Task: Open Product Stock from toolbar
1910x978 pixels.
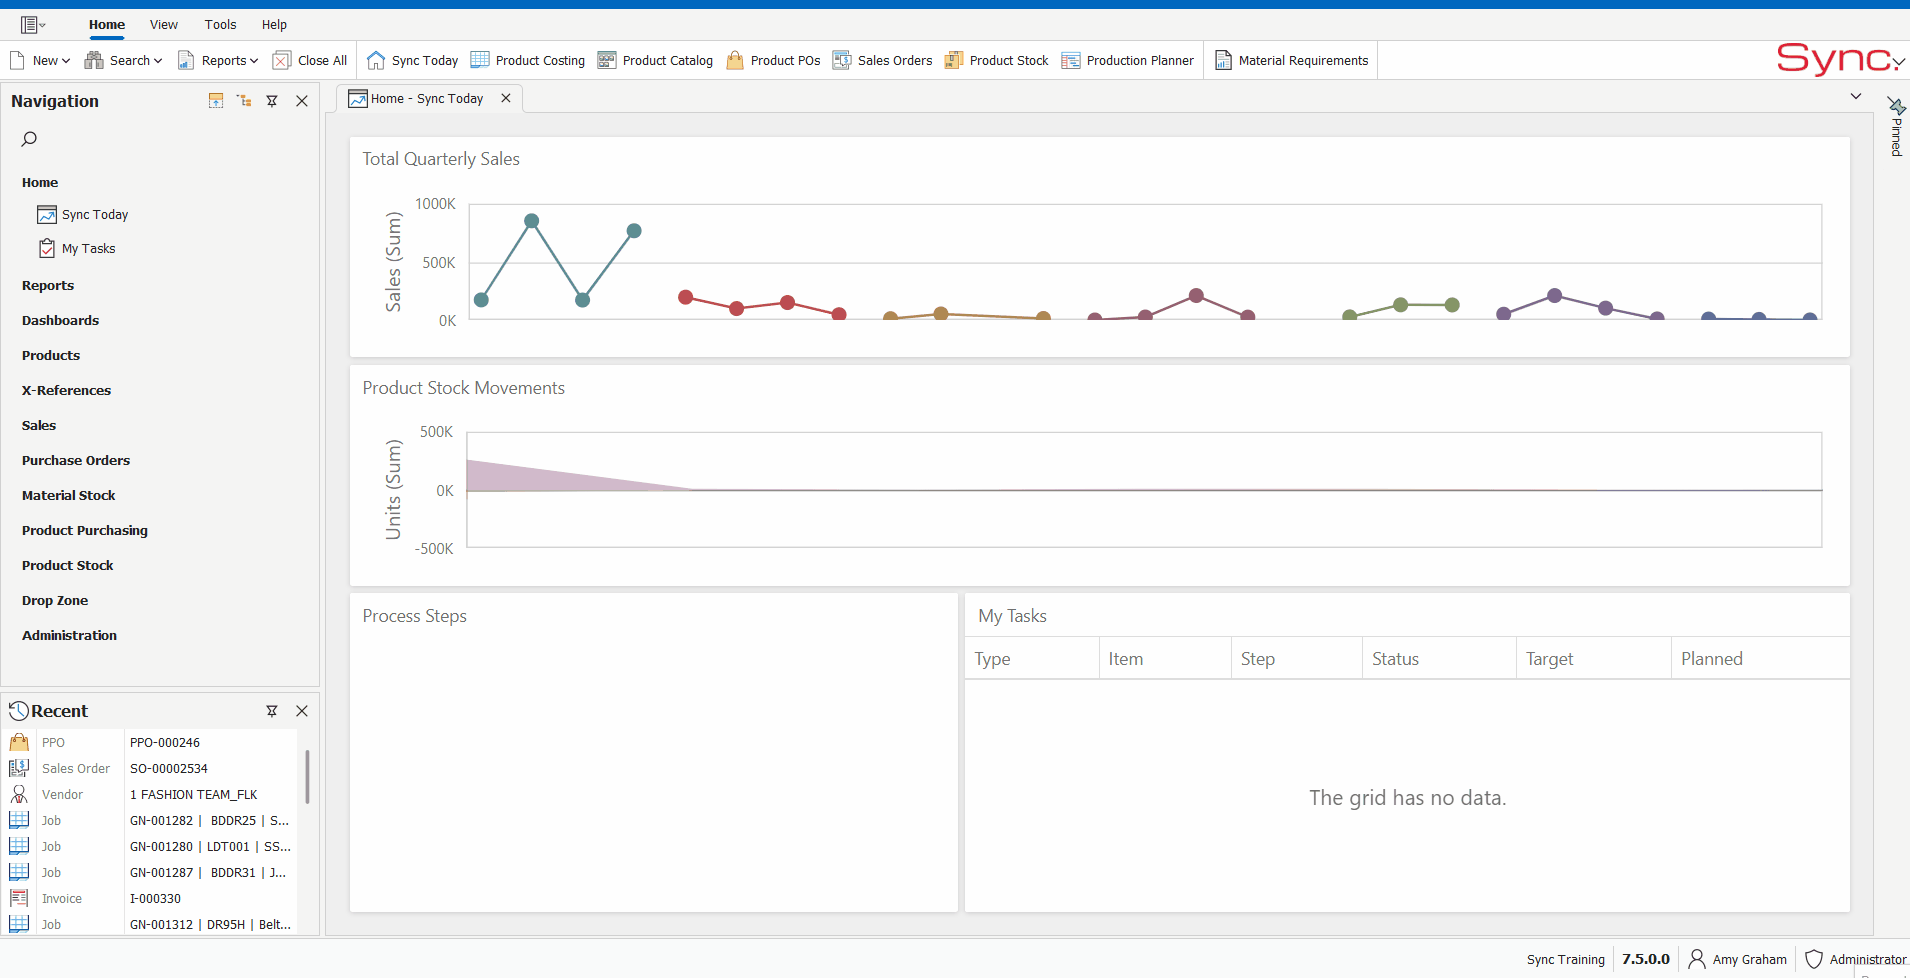Action: coord(997,61)
